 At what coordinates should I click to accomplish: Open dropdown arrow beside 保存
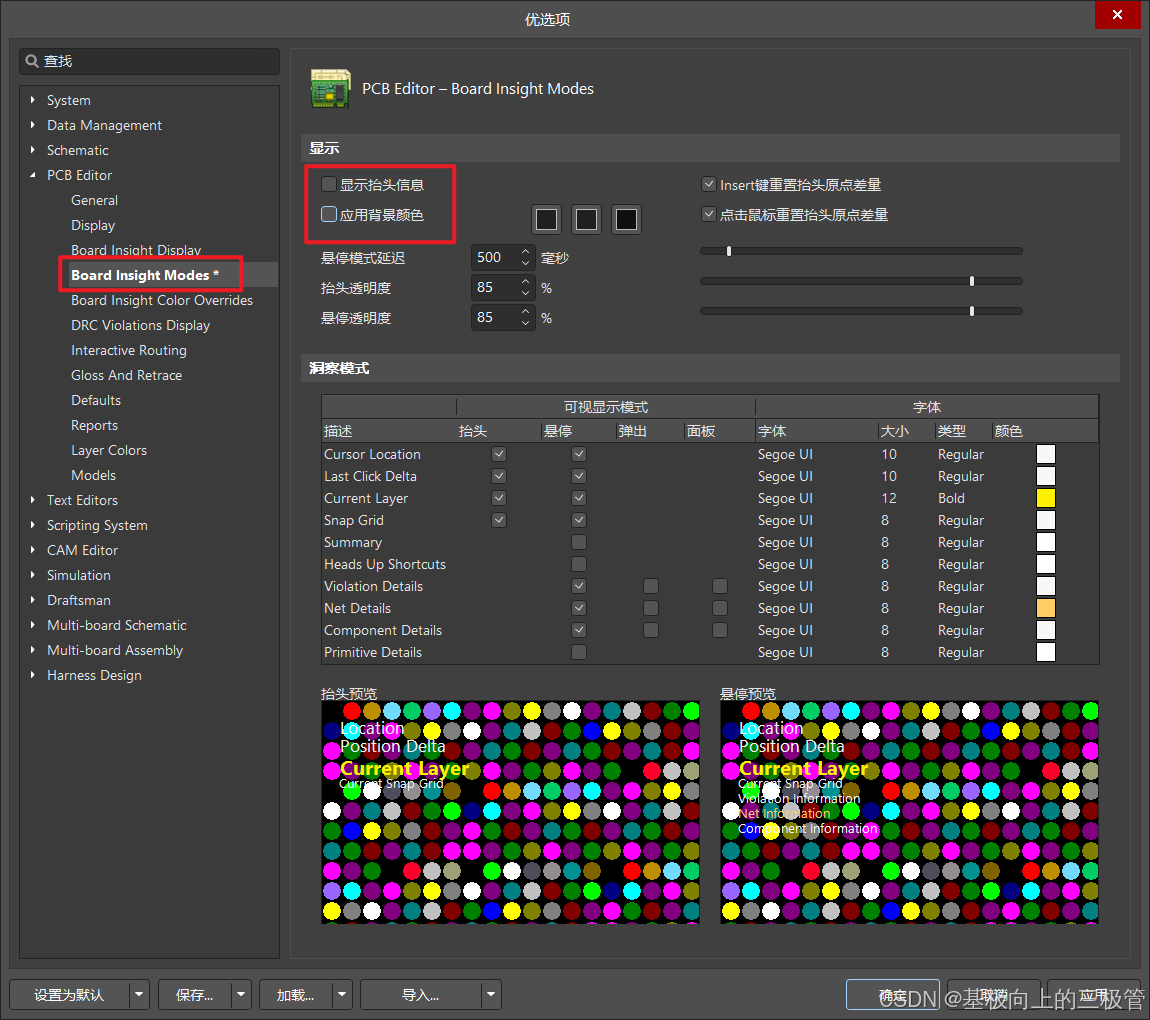tap(241, 995)
